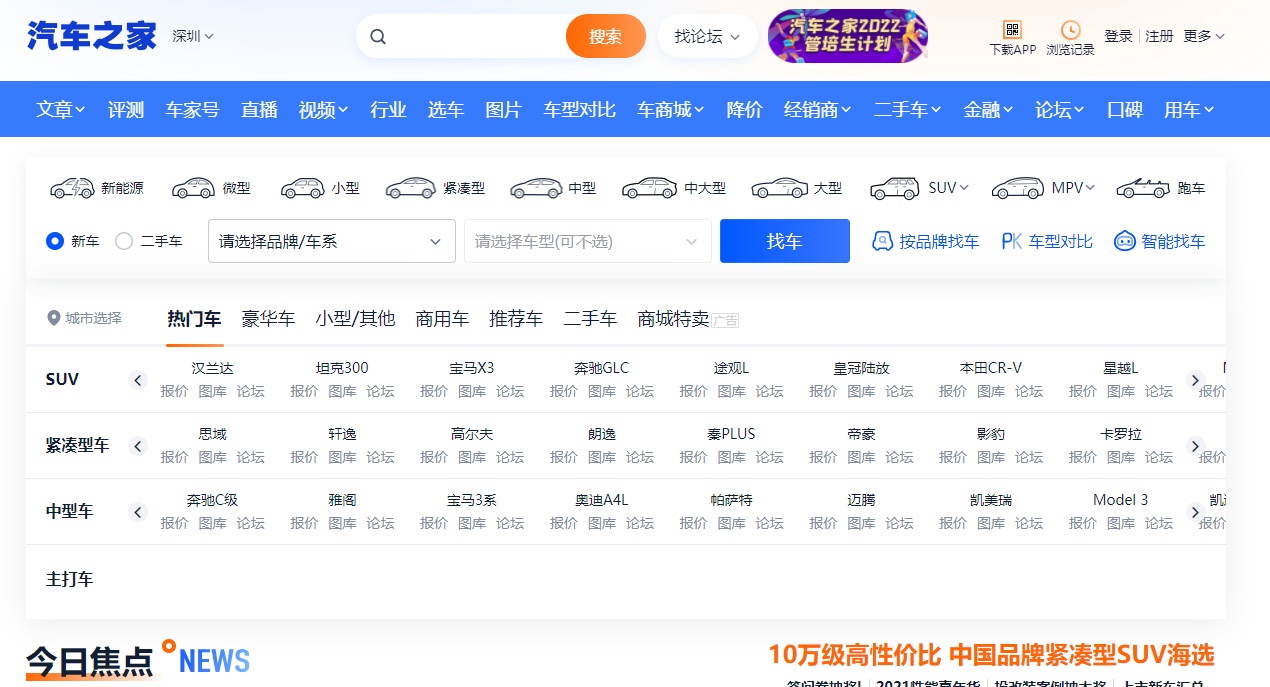Switch to the 豪华车 tab
The height and width of the screenshot is (687, 1270).
[268, 319]
